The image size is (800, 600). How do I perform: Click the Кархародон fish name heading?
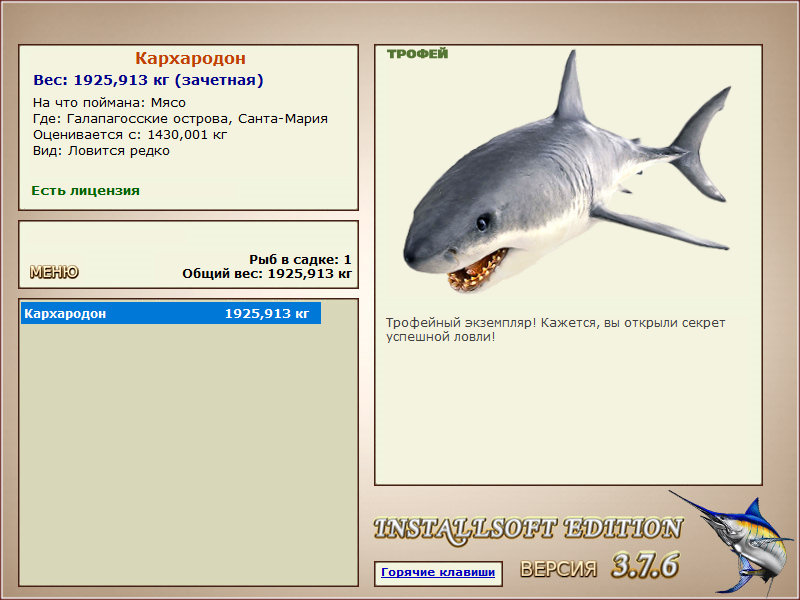pyautogui.click(x=190, y=58)
